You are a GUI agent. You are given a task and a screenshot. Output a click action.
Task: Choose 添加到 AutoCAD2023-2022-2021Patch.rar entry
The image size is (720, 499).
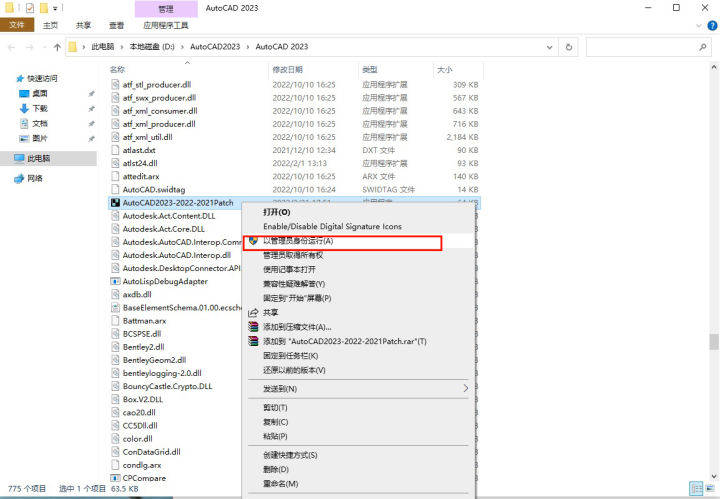pos(344,342)
